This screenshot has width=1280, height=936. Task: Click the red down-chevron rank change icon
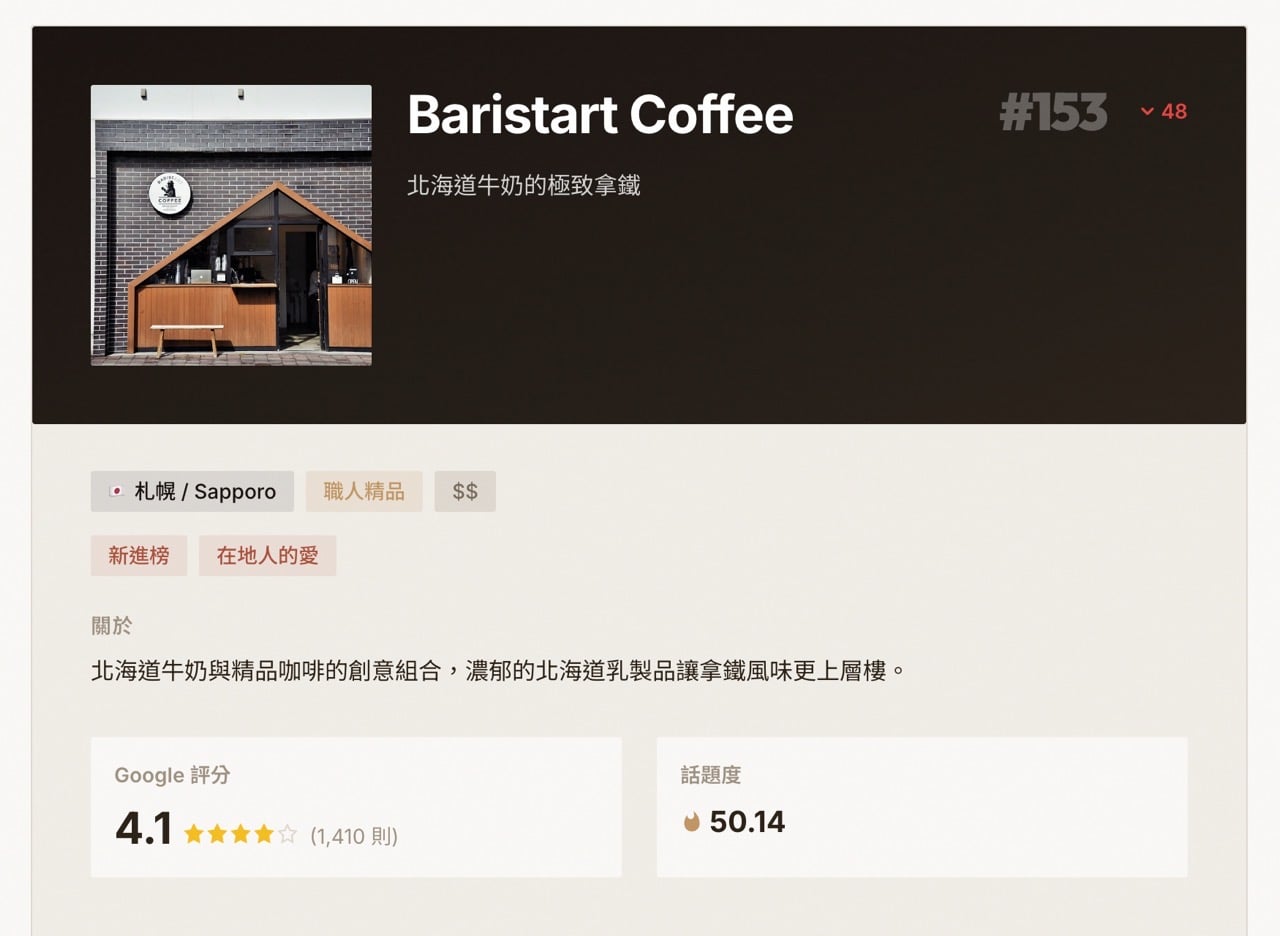[x=1147, y=112]
